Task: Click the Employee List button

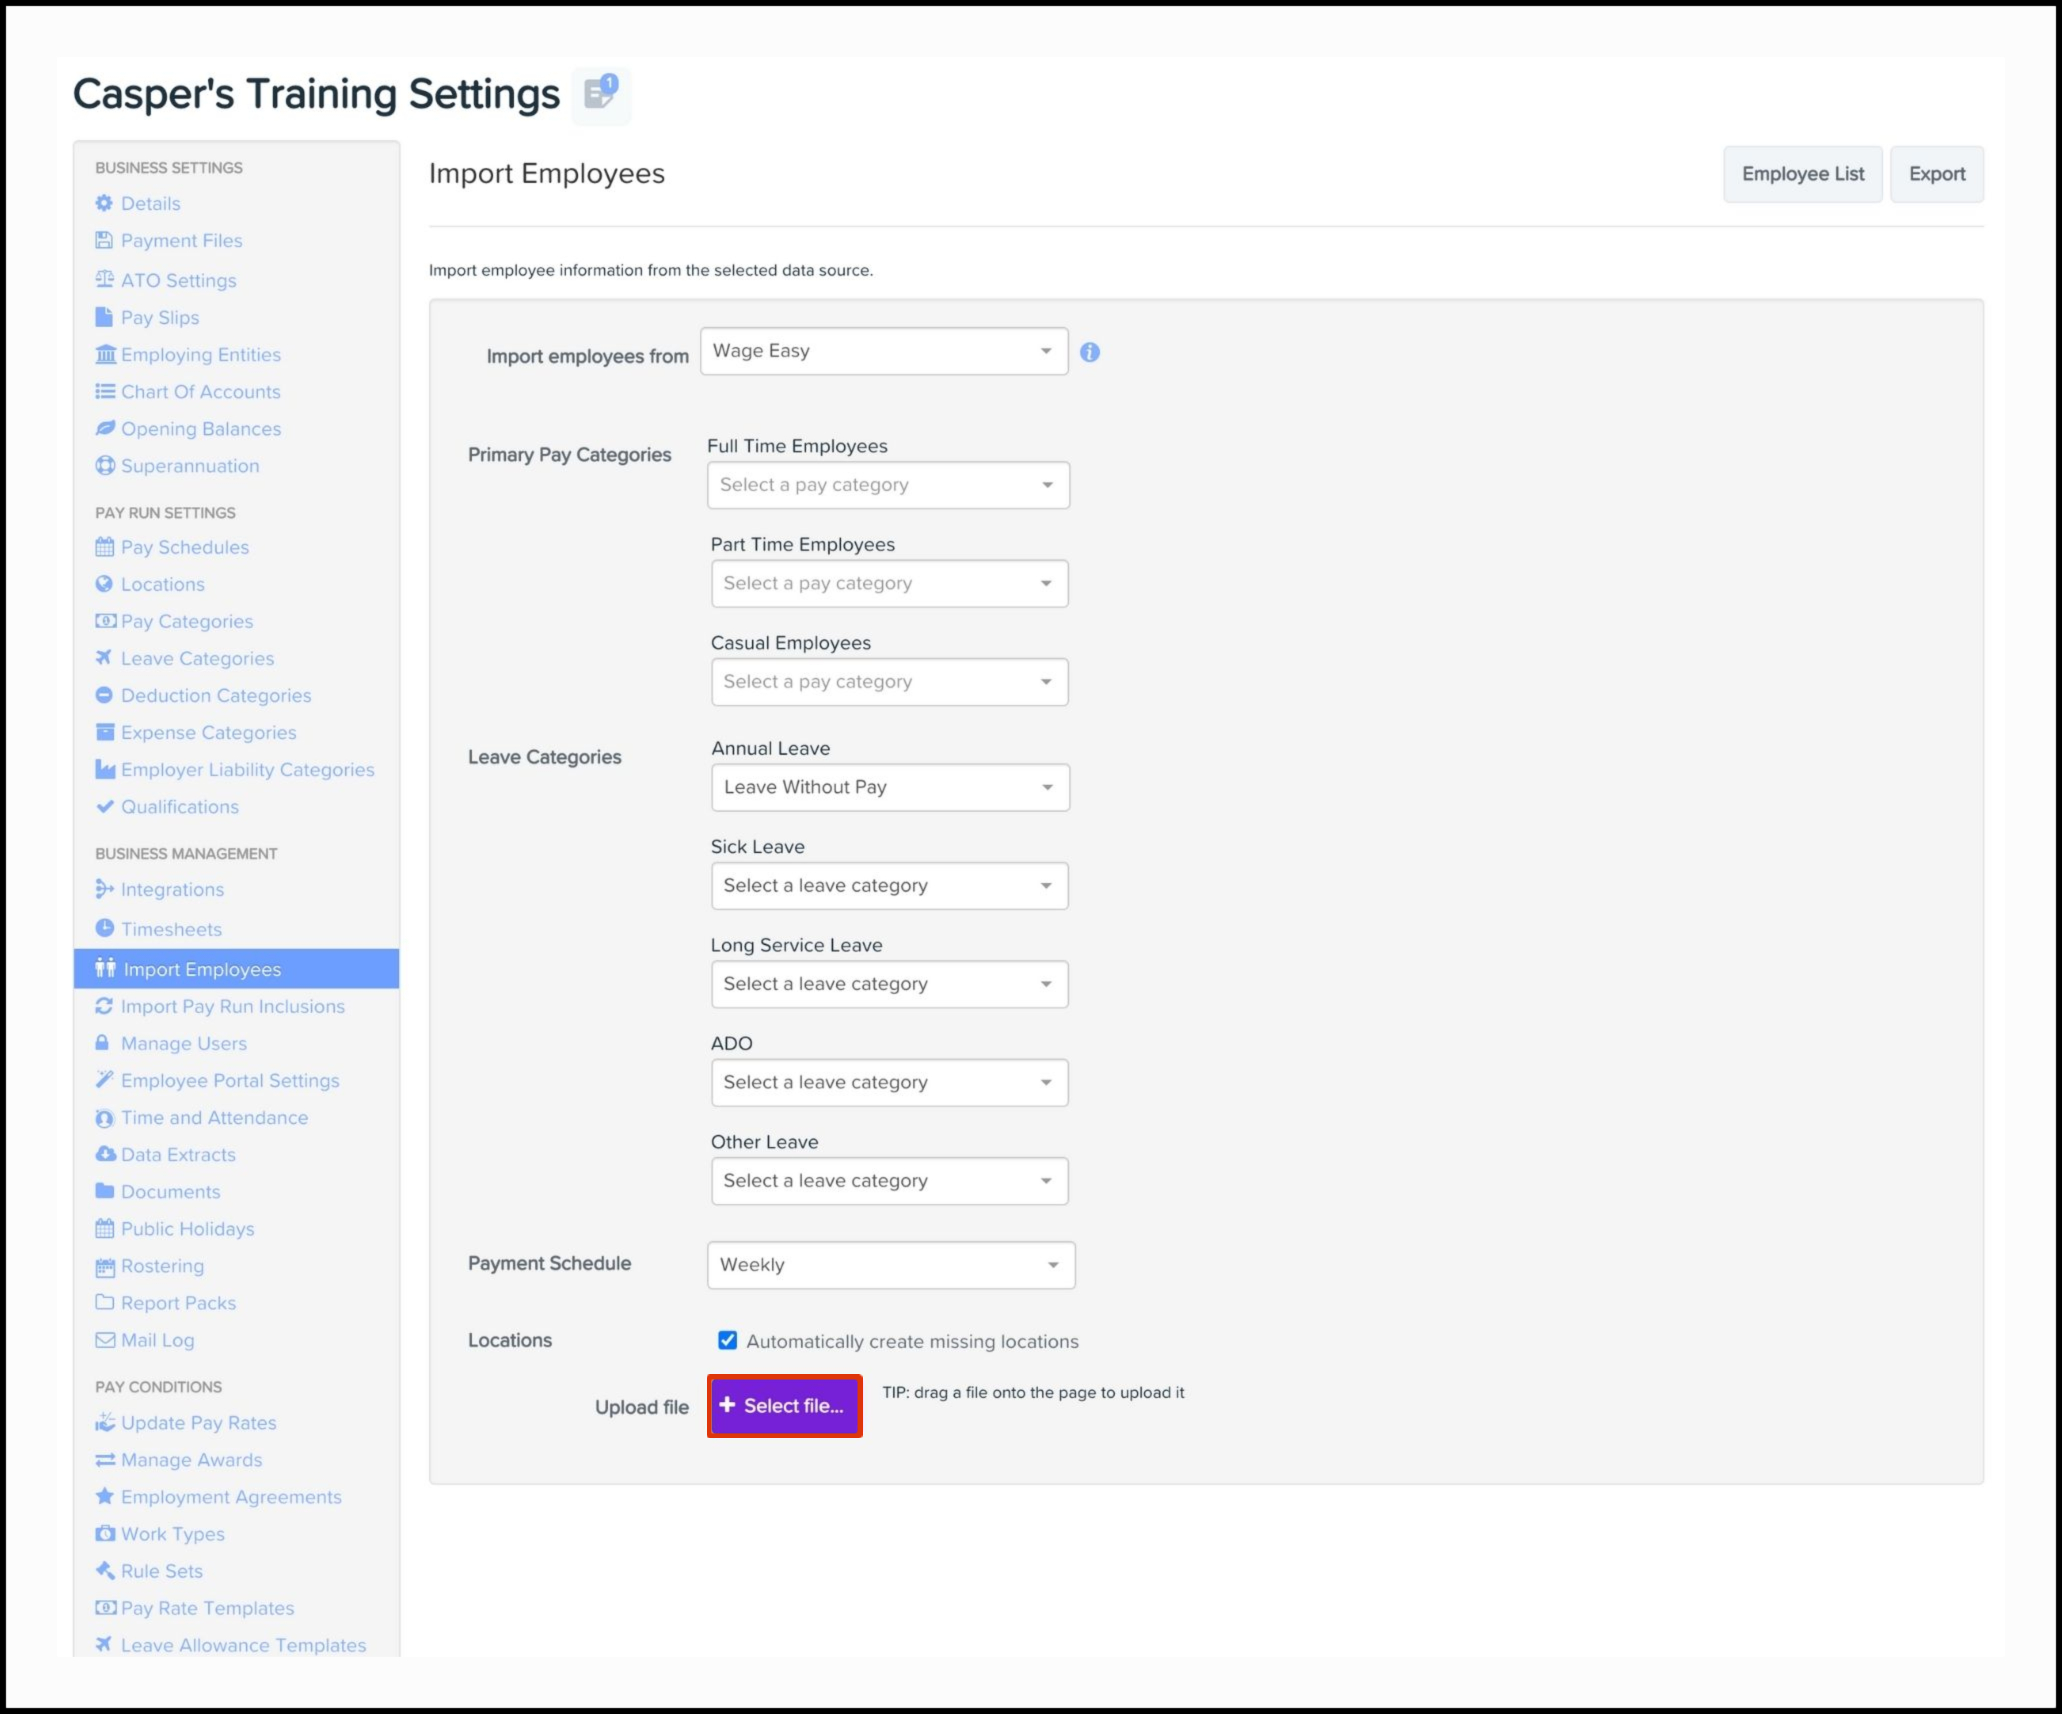Action: coord(1802,174)
